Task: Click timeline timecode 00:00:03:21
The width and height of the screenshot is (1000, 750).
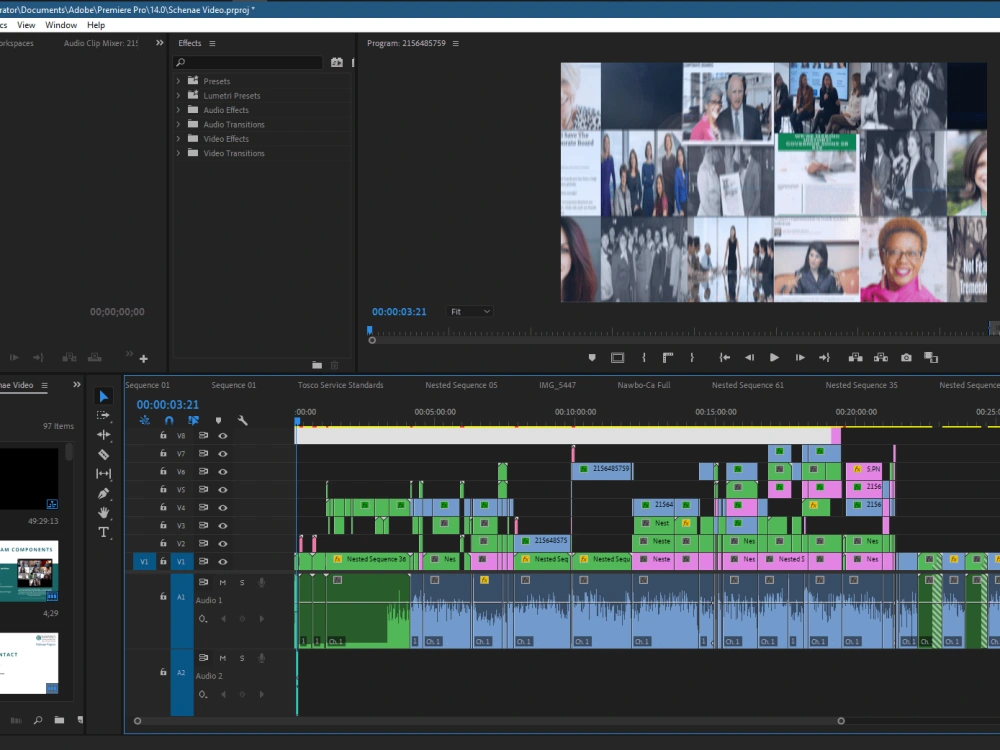Action: [x=168, y=404]
